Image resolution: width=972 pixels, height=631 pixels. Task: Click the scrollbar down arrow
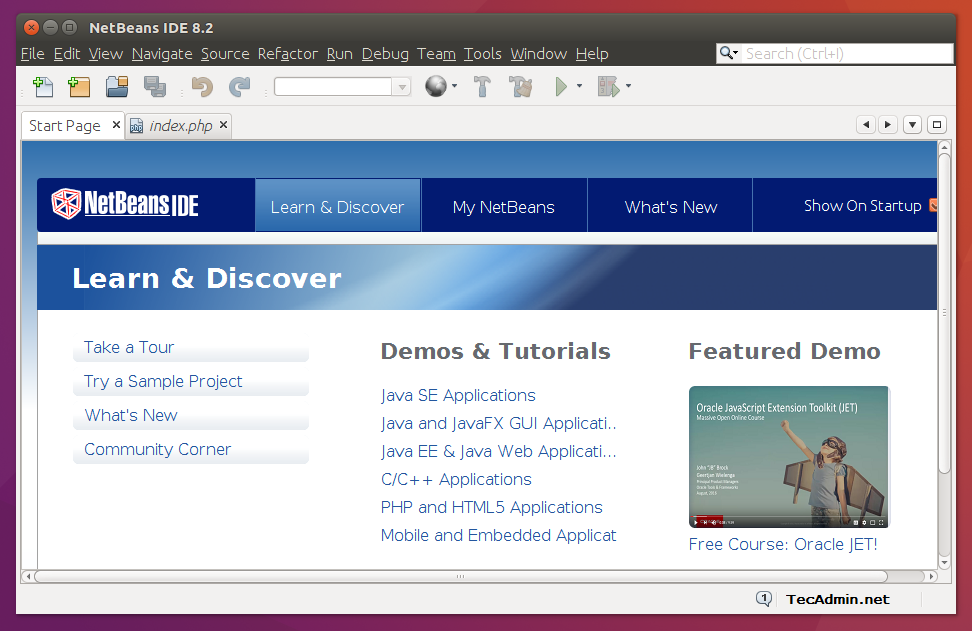point(944,563)
